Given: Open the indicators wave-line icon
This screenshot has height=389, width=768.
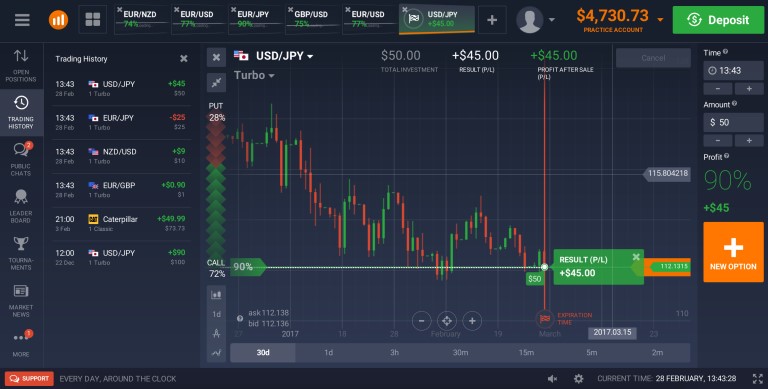Looking at the screenshot, I should [216, 353].
